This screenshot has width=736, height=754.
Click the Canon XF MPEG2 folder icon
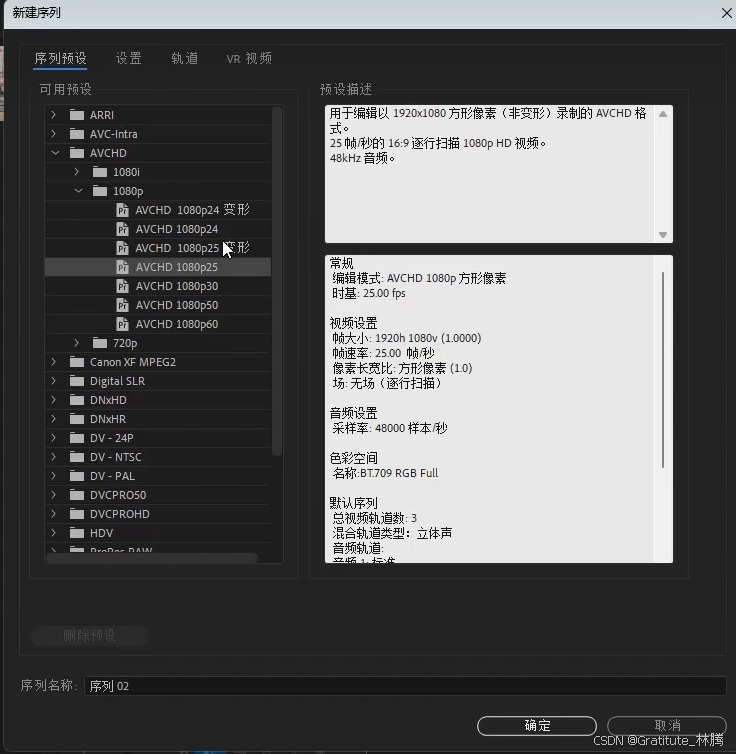pos(77,362)
